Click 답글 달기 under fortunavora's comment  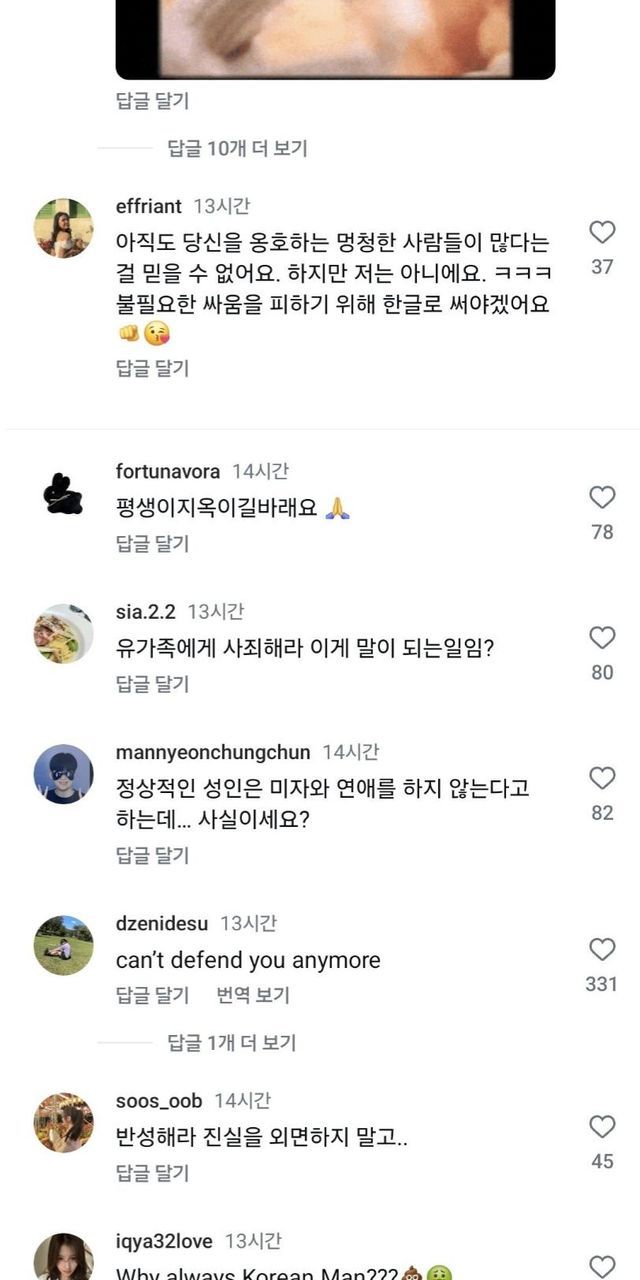tap(152, 544)
